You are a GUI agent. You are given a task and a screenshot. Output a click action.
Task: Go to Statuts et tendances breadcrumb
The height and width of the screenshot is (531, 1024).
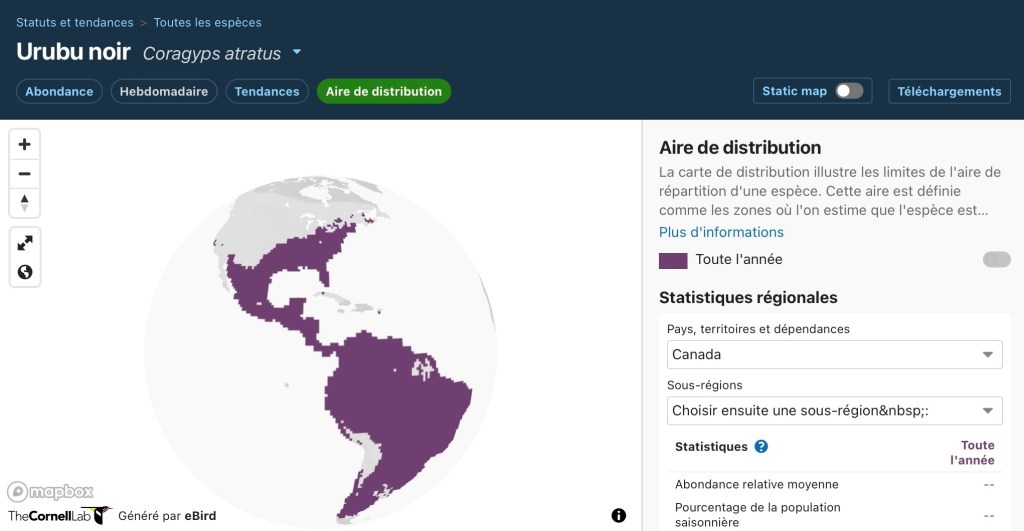pyautogui.click(x=74, y=22)
